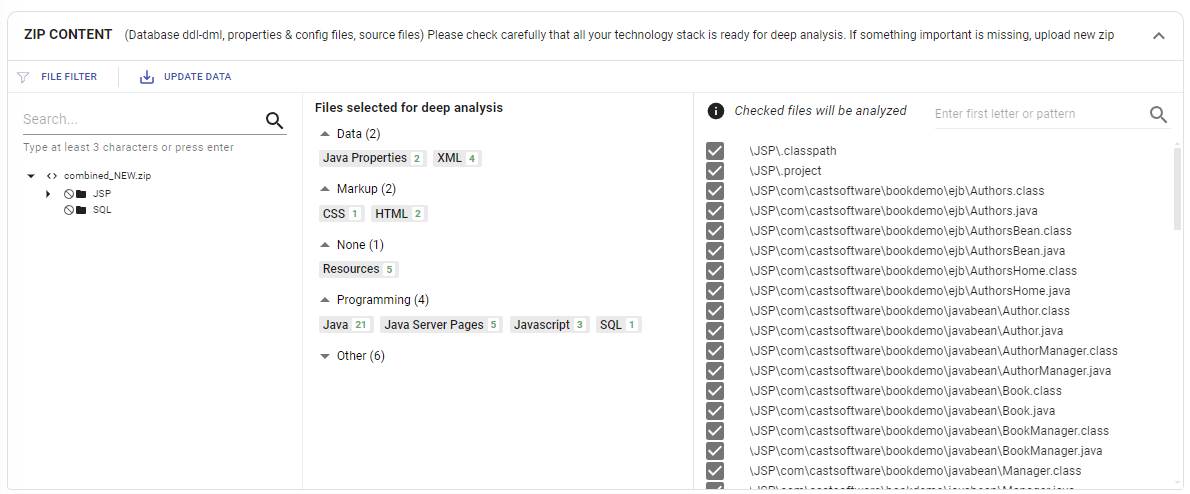Expand the JSP folder tree arrow
Screen dimensions: 1190x494
(x=49, y=194)
